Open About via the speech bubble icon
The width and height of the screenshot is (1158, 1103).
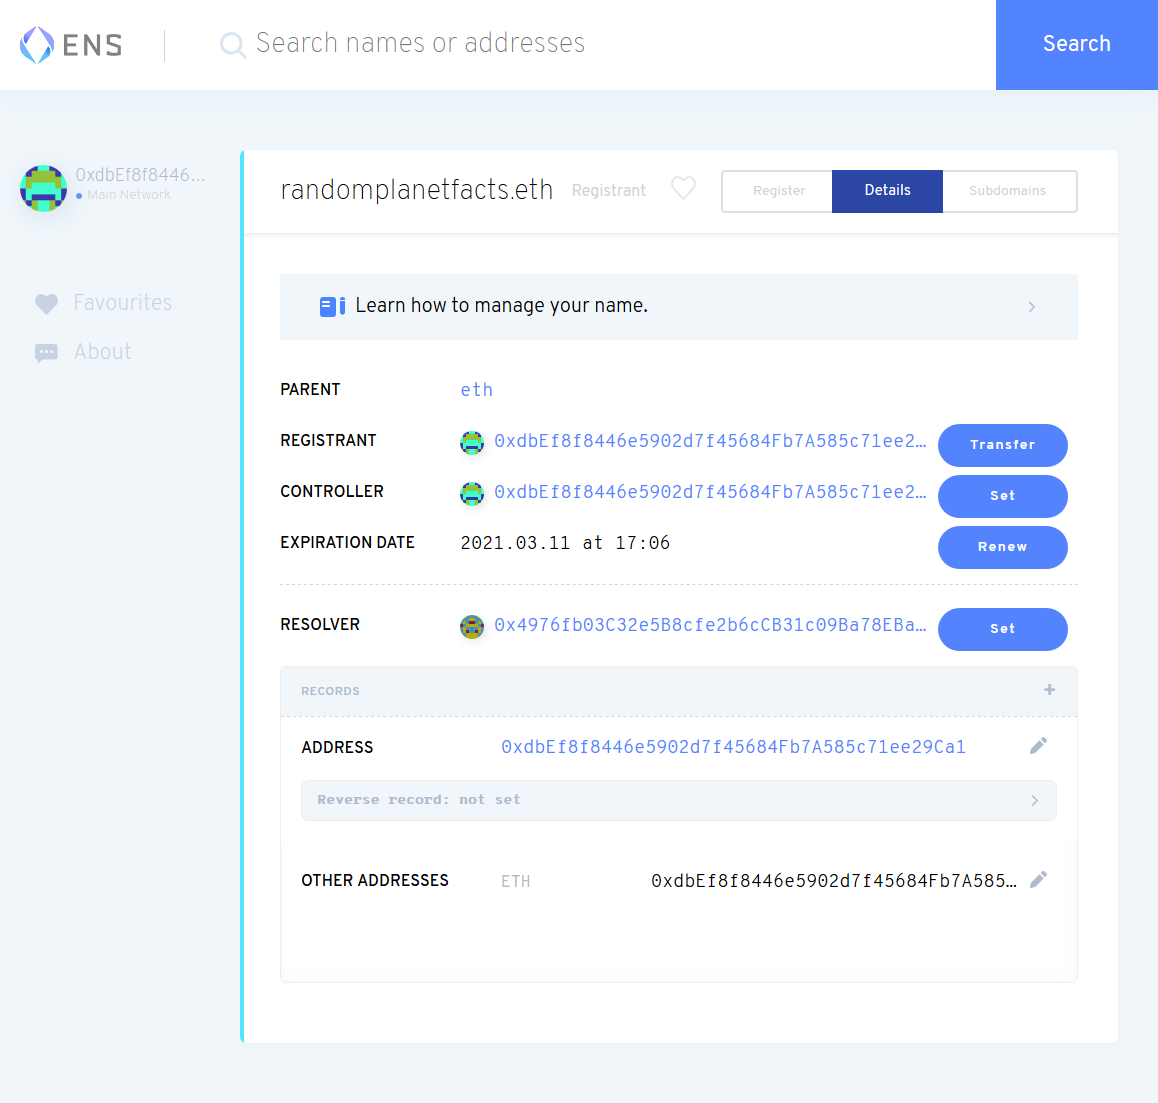point(46,352)
